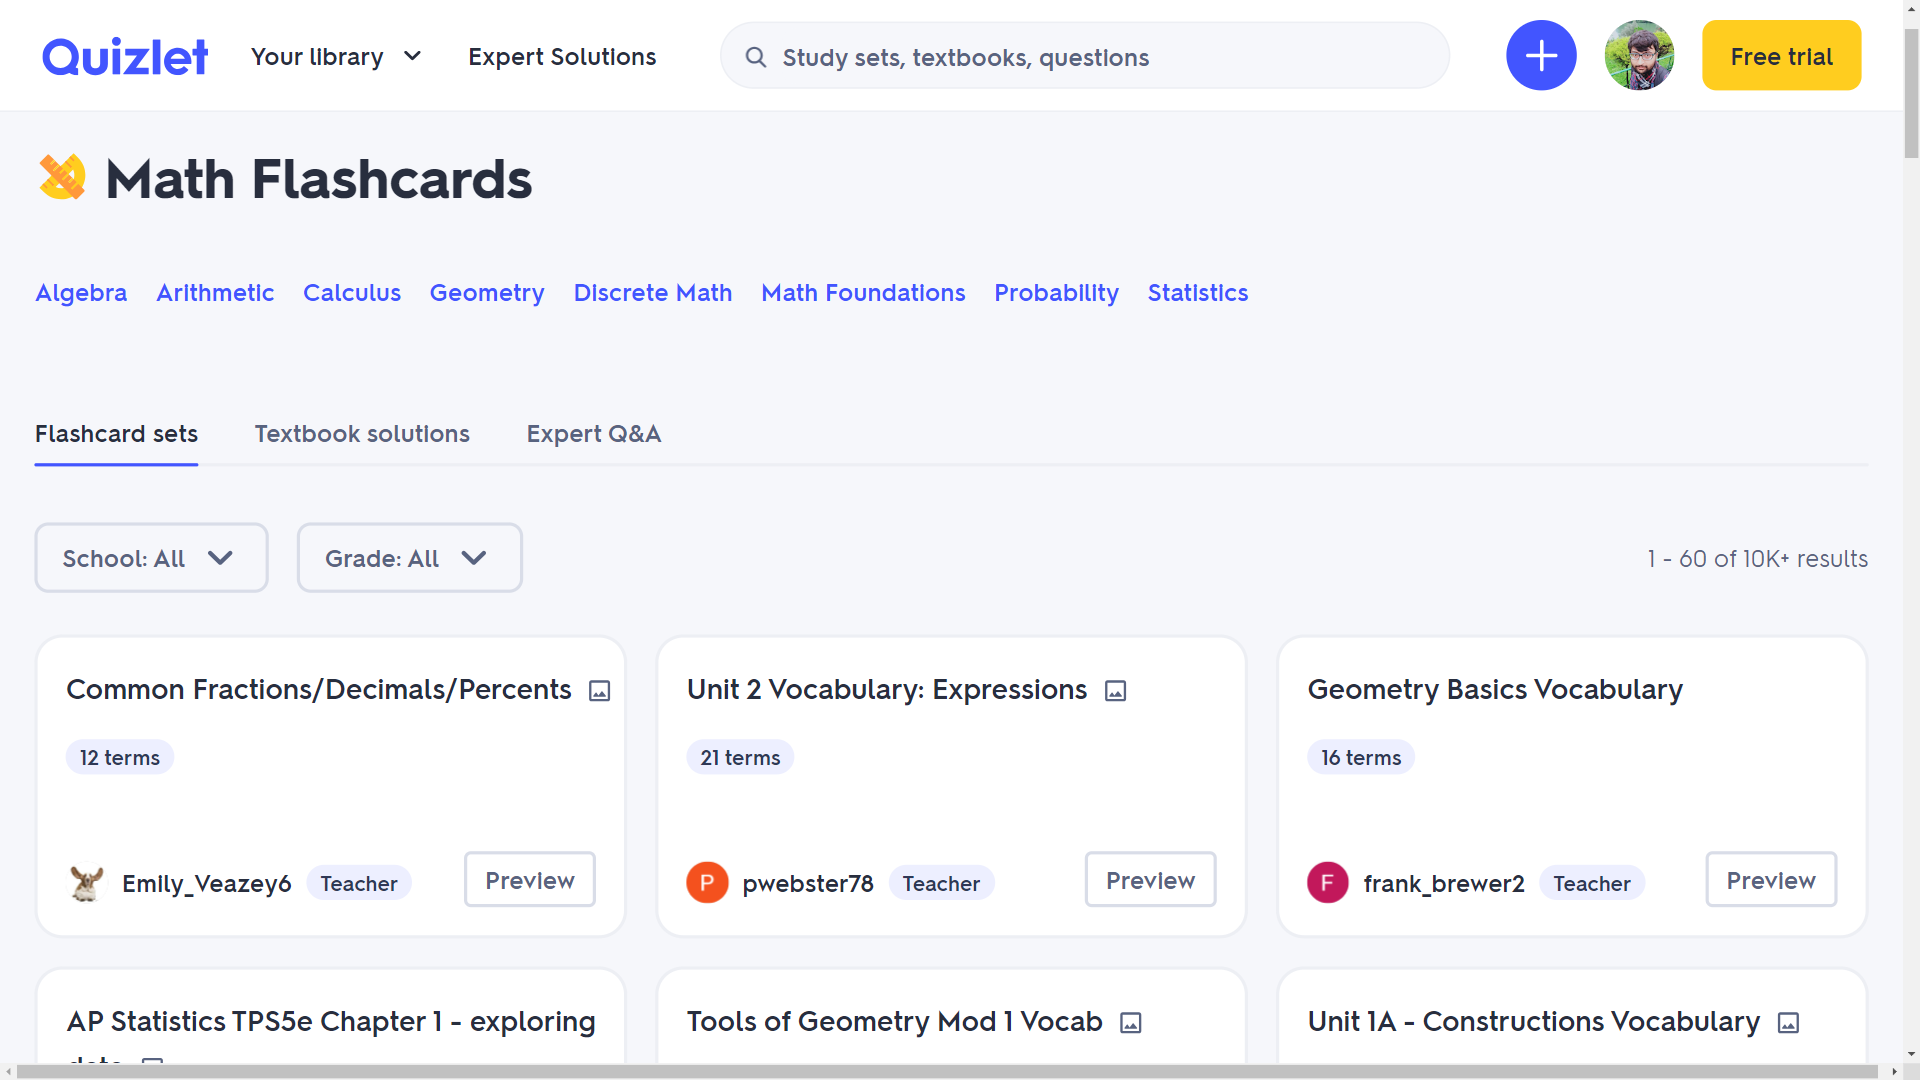Go to the Statistics category link
This screenshot has width=1920, height=1080.
(1198, 293)
